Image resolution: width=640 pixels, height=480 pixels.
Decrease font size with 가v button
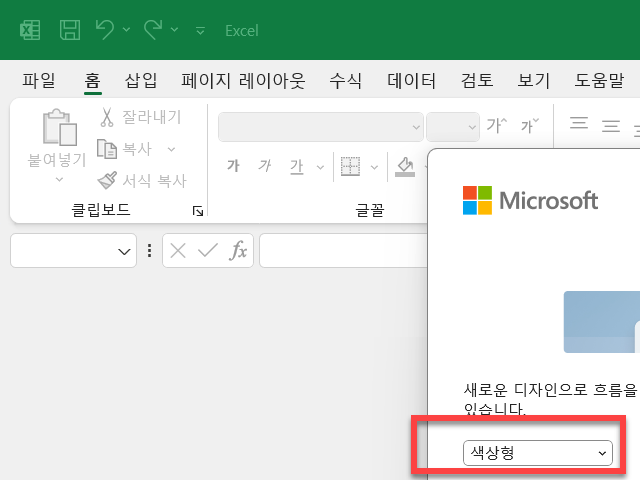point(530,125)
